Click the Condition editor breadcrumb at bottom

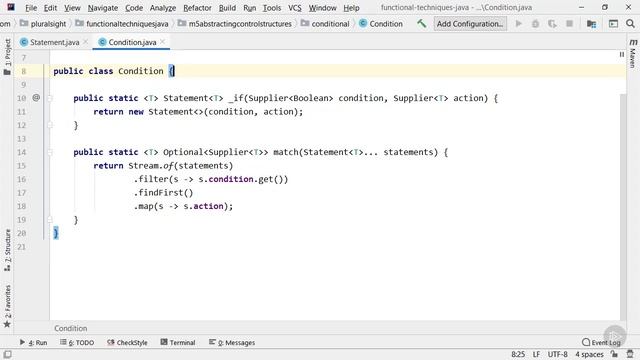pyautogui.click(x=71, y=328)
